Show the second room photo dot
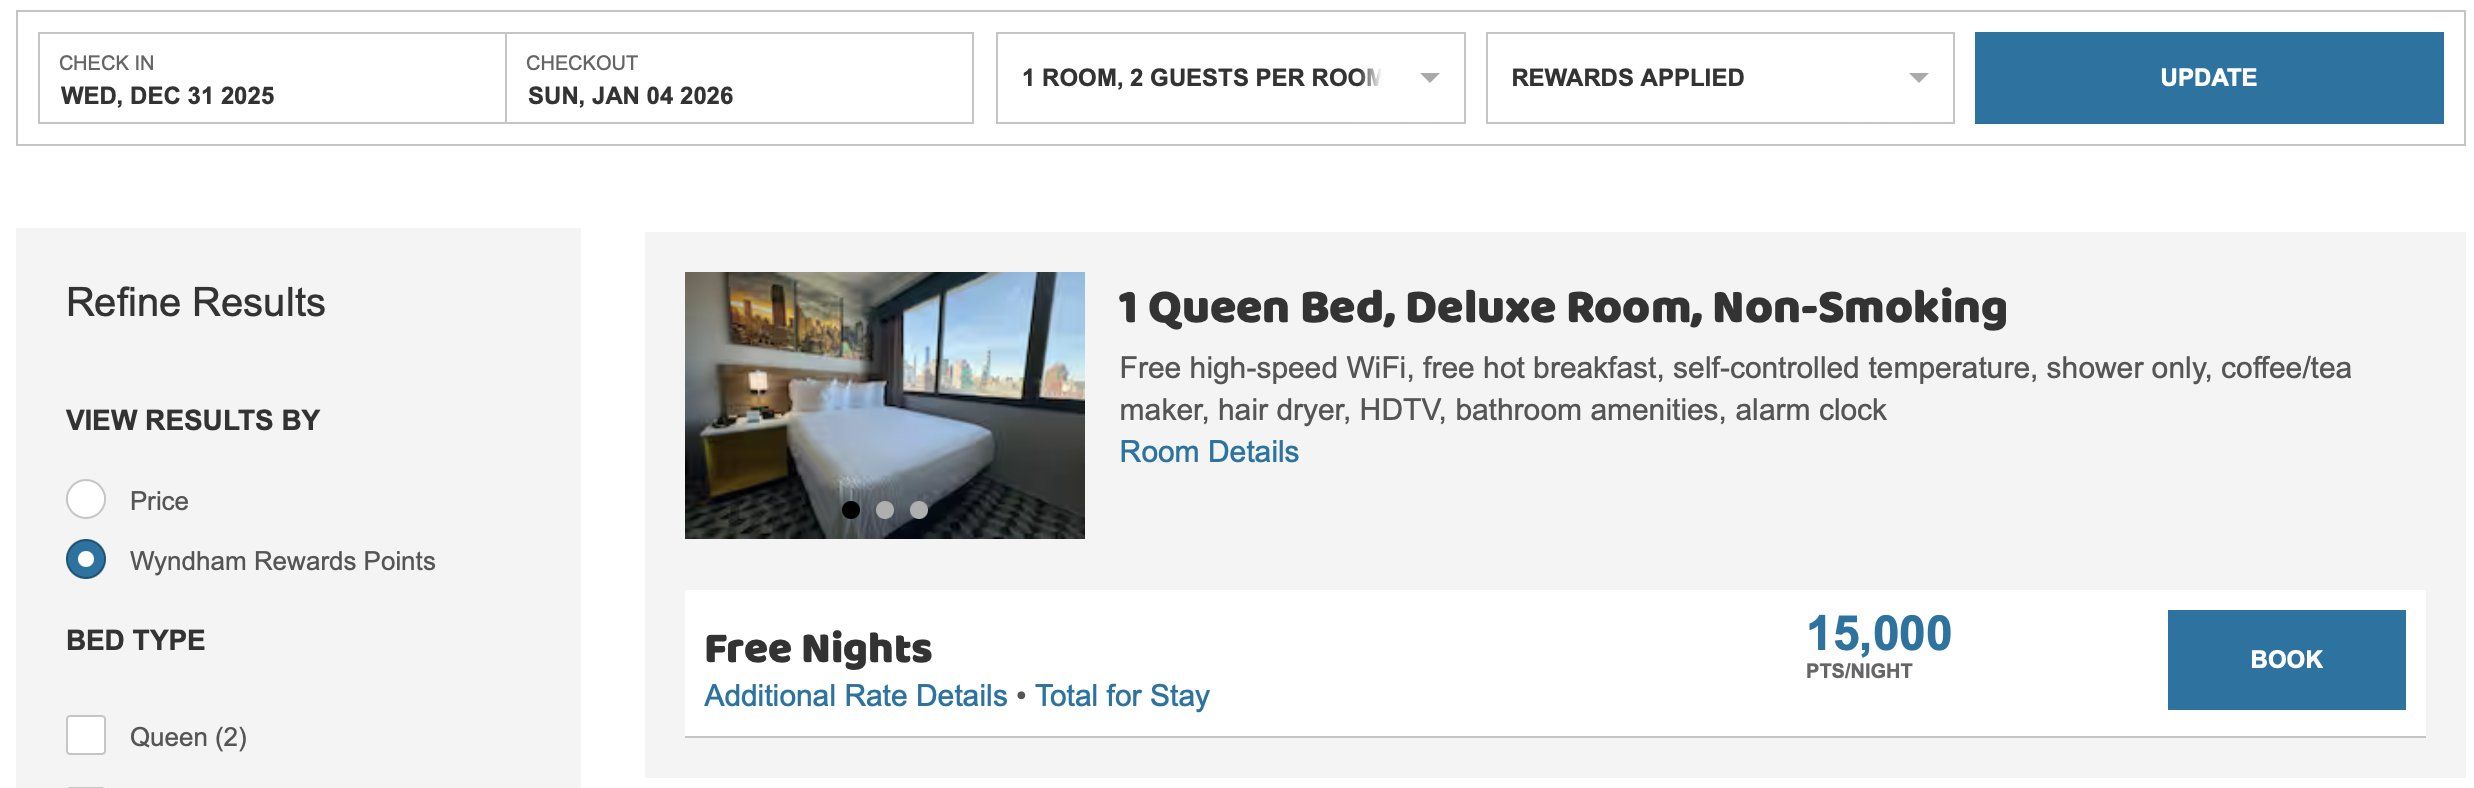 coord(885,510)
